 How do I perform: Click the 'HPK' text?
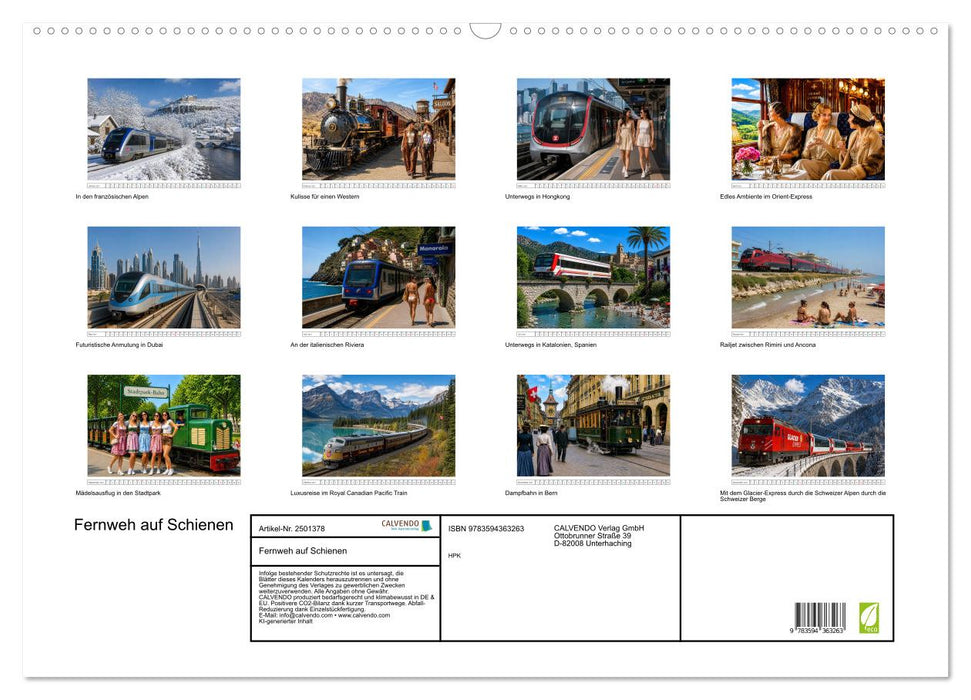click(x=455, y=556)
